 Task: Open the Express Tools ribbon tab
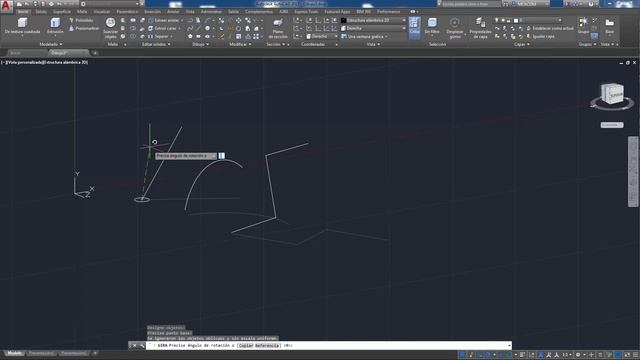tap(306, 12)
